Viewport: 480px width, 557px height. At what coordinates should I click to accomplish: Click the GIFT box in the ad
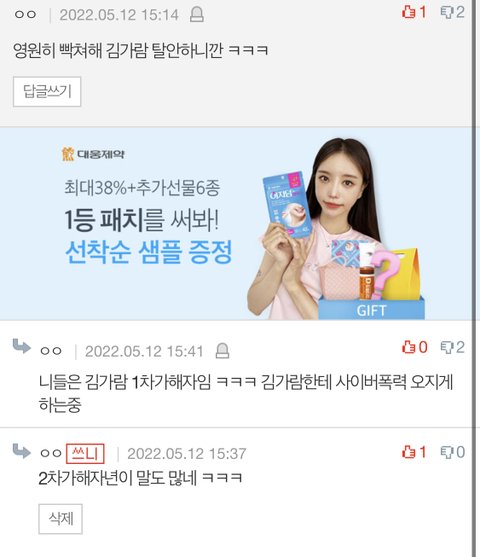(x=371, y=310)
